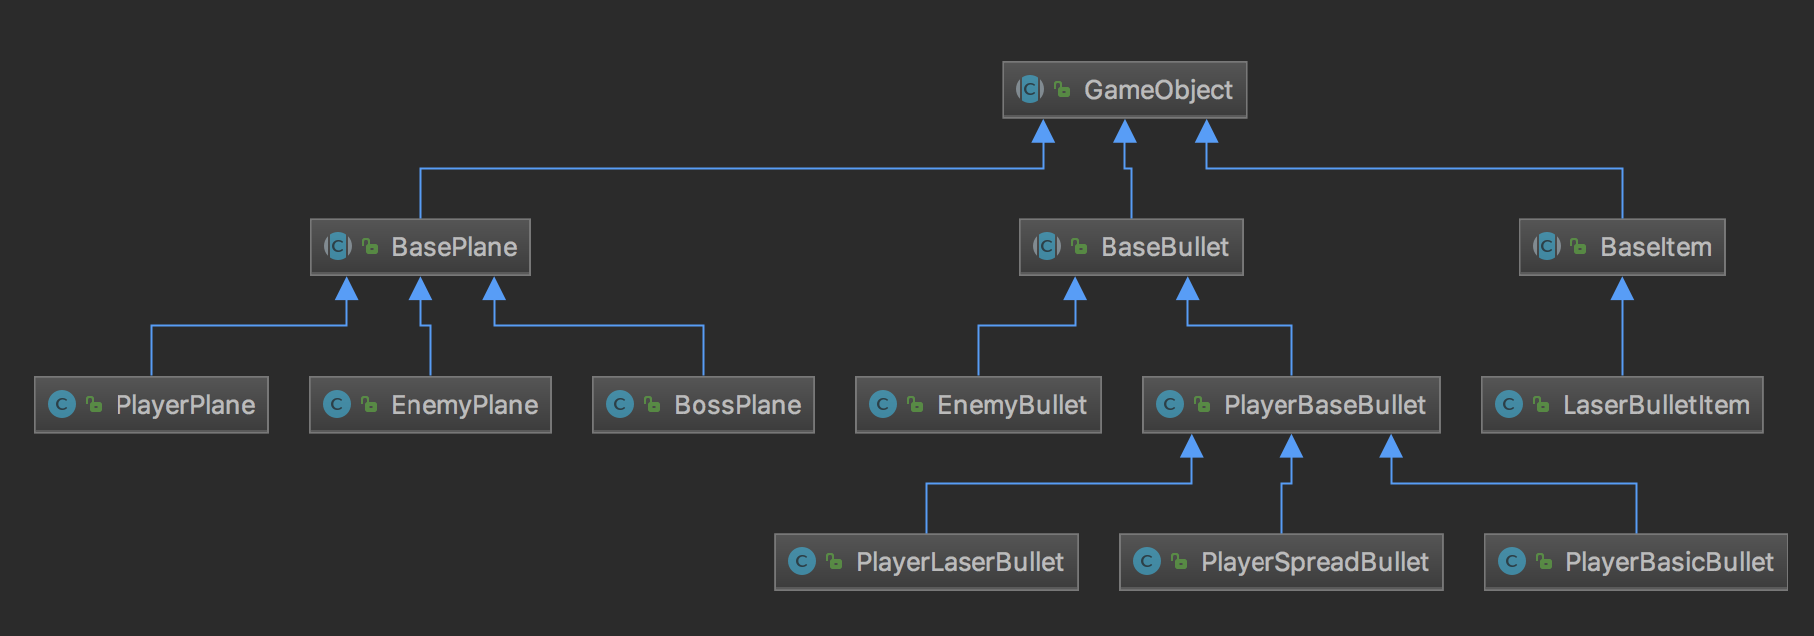Click the abstract class icon on BaseItem

[x=1546, y=246]
